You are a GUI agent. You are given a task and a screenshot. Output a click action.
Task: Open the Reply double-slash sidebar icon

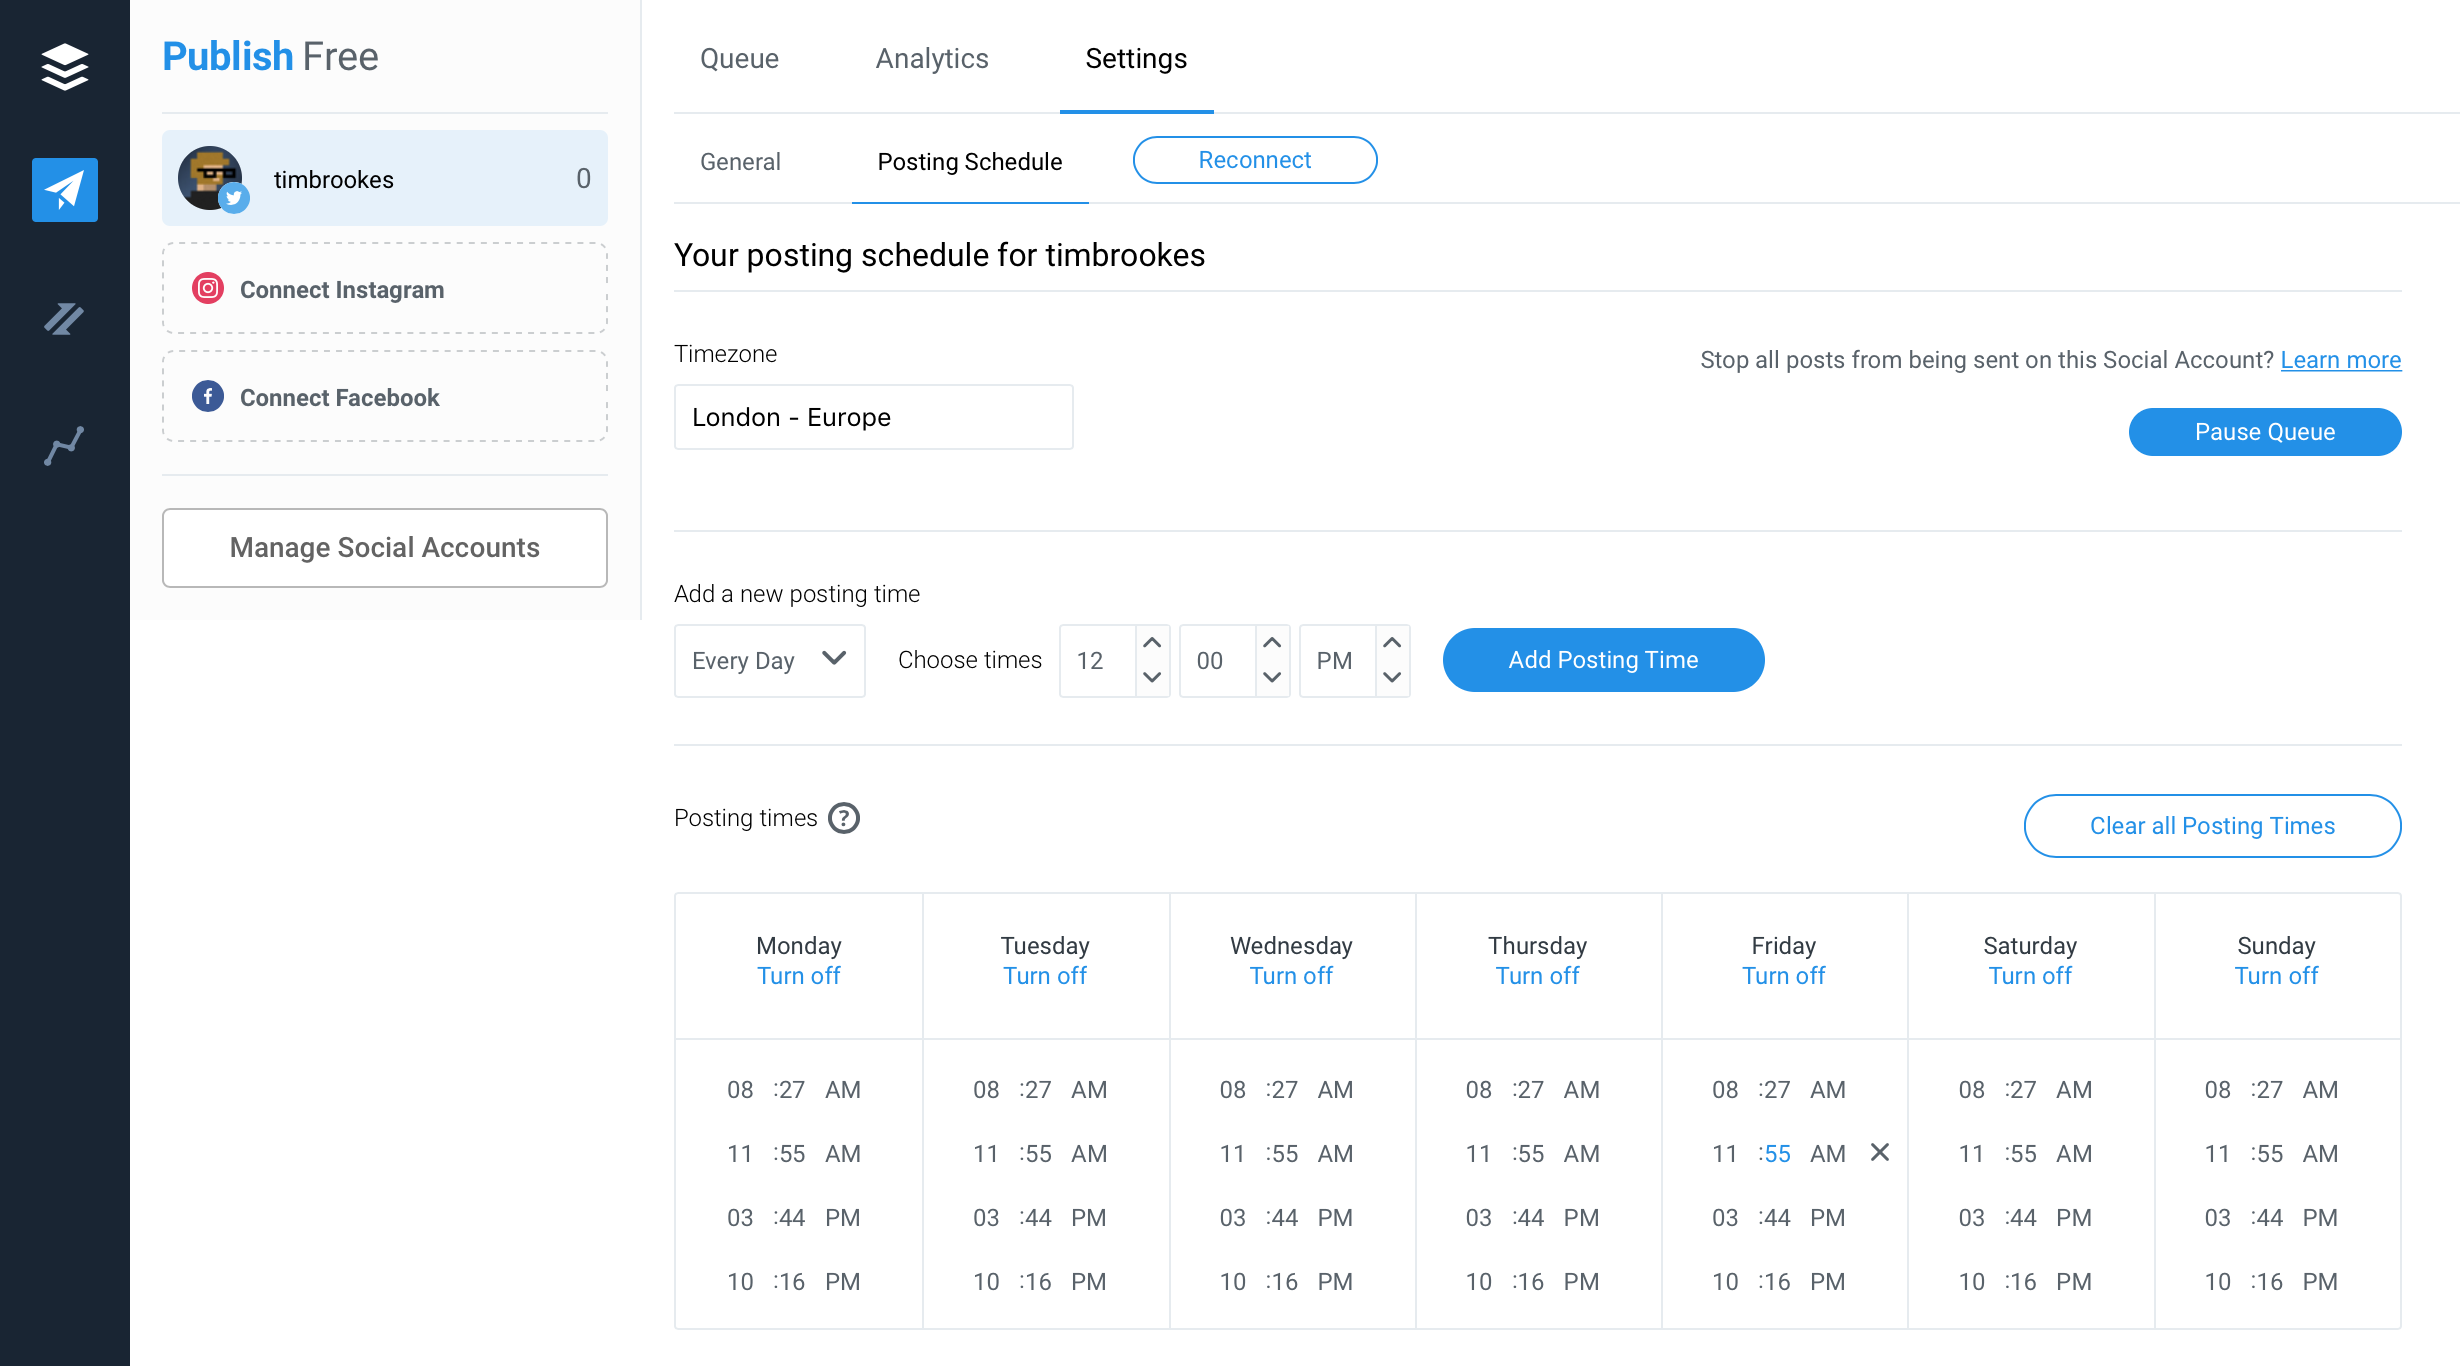[x=65, y=319]
